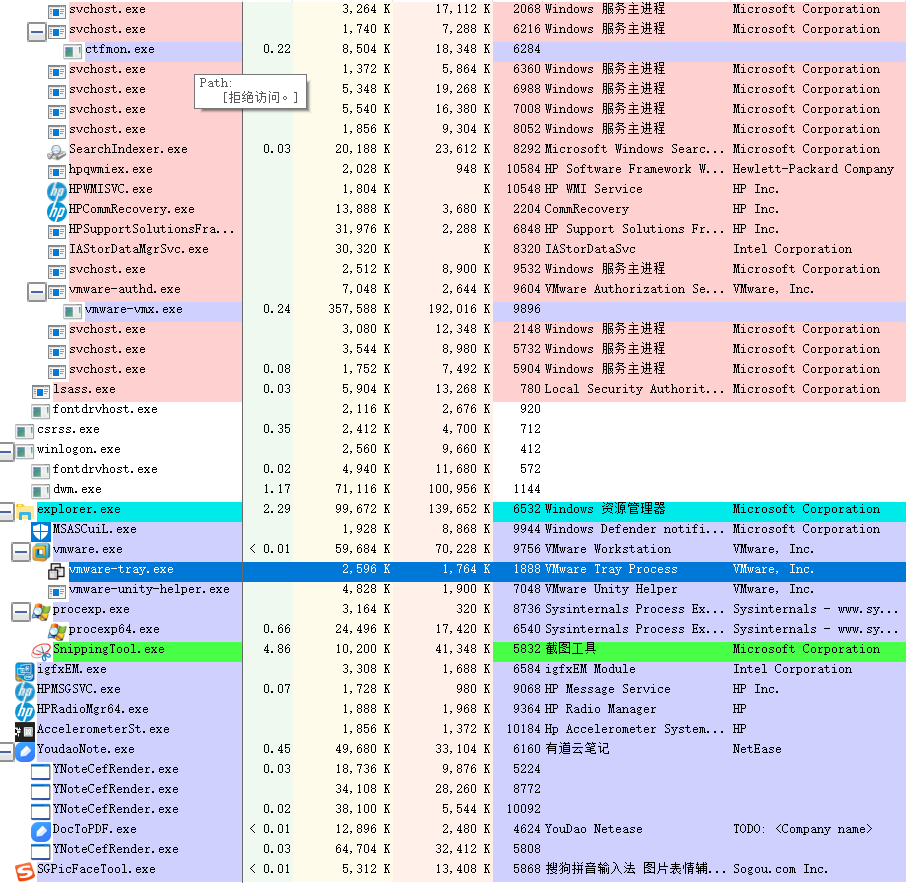Select YNoteCefRender.exe with PID 10092
The image size is (910, 883).
coord(453,809)
